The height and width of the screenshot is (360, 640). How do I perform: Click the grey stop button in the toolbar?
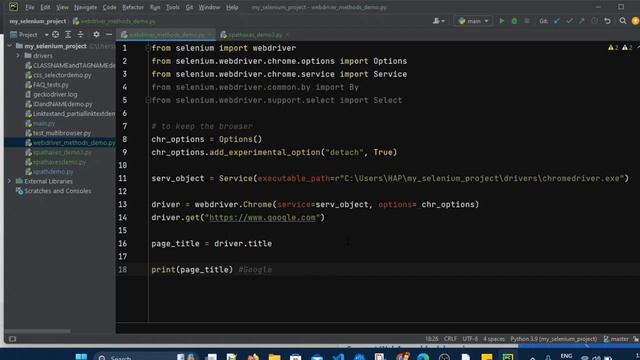pos(527,21)
